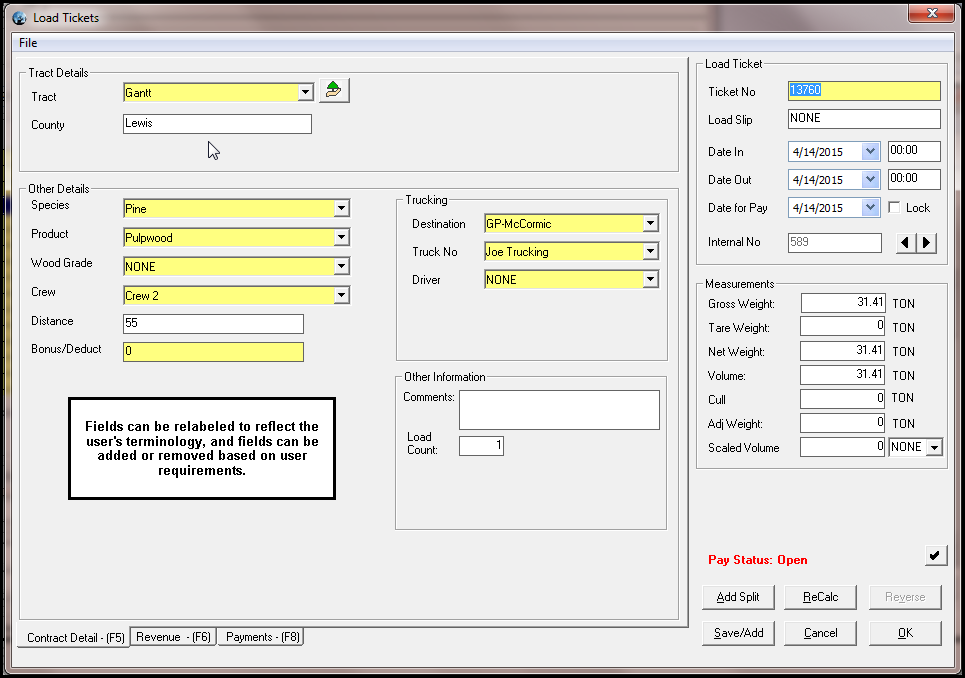Screen dimensions: 965x678
Task: Expand the Driver dropdown
Action: (x=651, y=279)
